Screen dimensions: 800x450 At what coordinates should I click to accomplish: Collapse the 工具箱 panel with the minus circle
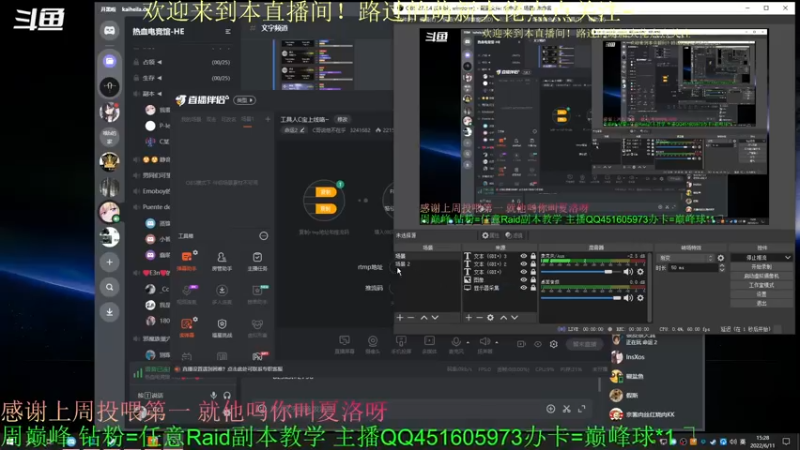coord(263,236)
